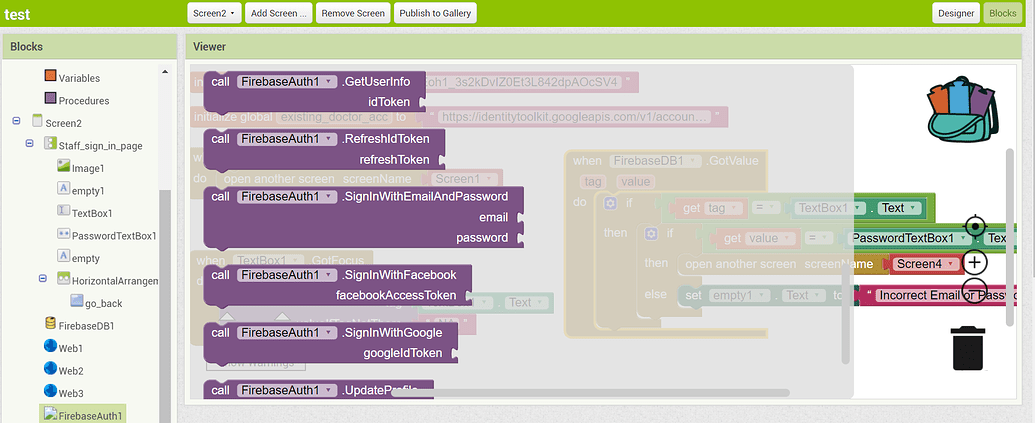Open the Screen2 screen selector dropdown

(x=214, y=13)
